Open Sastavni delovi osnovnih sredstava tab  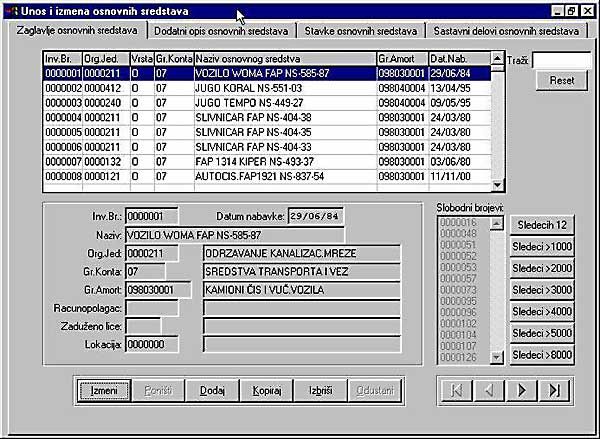(508, 31)
